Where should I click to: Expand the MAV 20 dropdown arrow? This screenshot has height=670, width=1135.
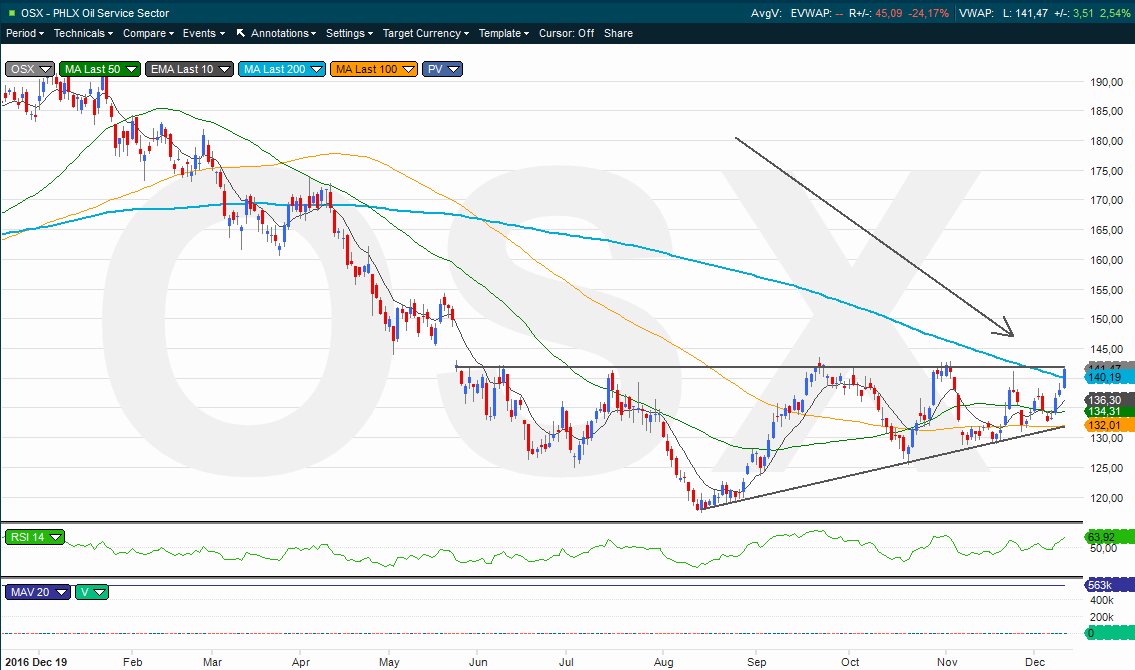[x=61, y=592]
